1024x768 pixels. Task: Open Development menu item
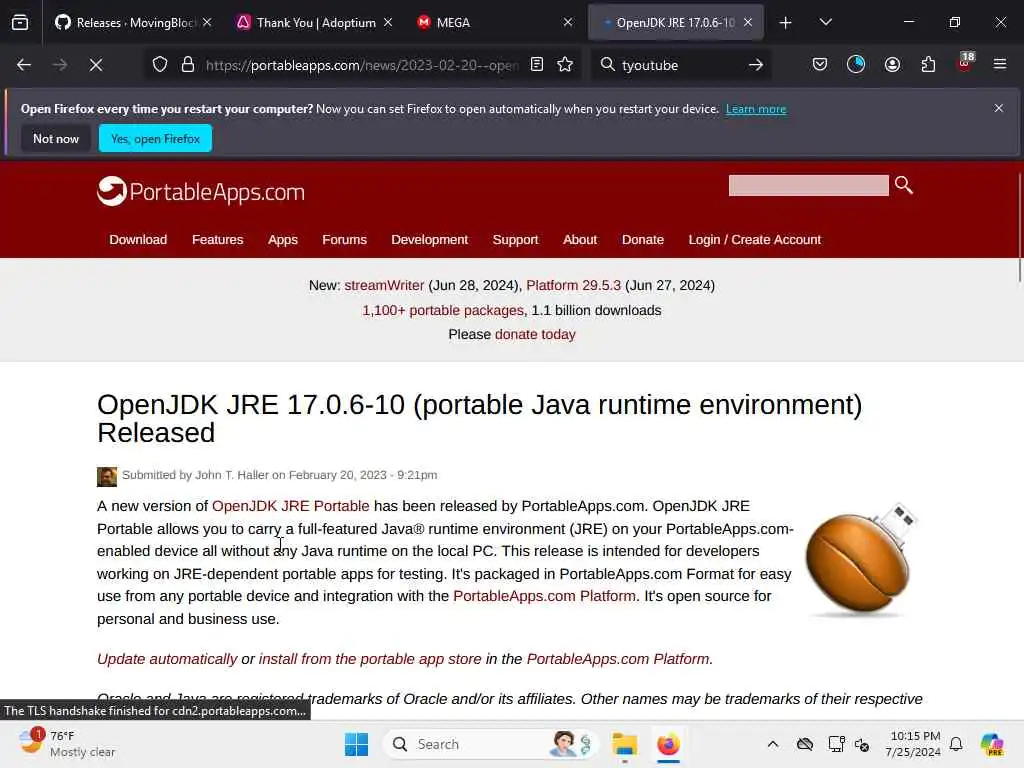tap(430, 240)
